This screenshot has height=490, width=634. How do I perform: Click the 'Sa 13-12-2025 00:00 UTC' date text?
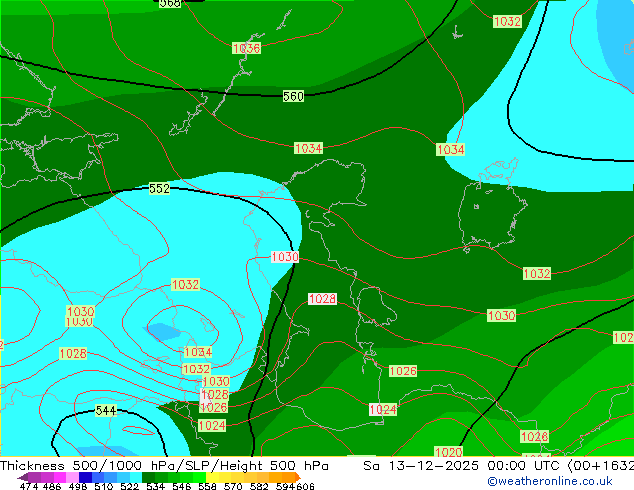(x=463, y=466)
